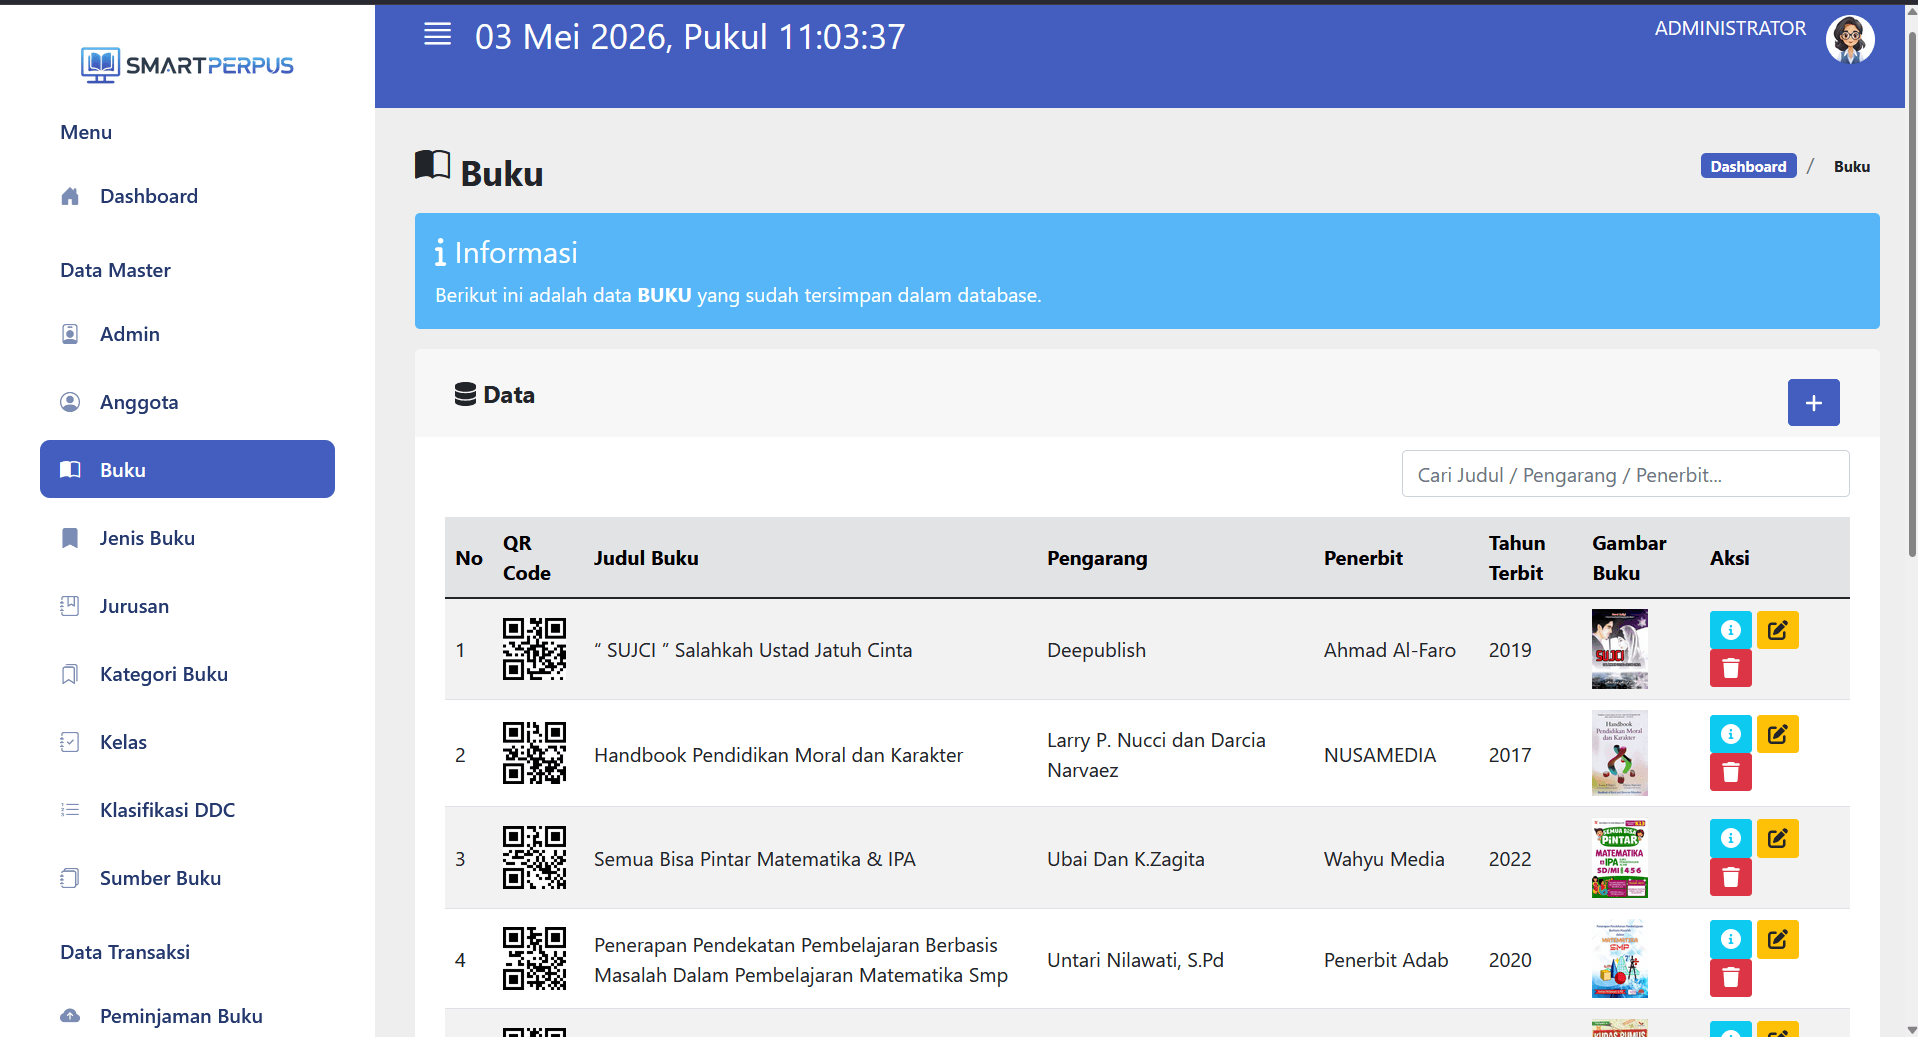Select Buku in the sidebar
The height and width of the screenshot is (1037, 1918).
[x=187, y=469]
